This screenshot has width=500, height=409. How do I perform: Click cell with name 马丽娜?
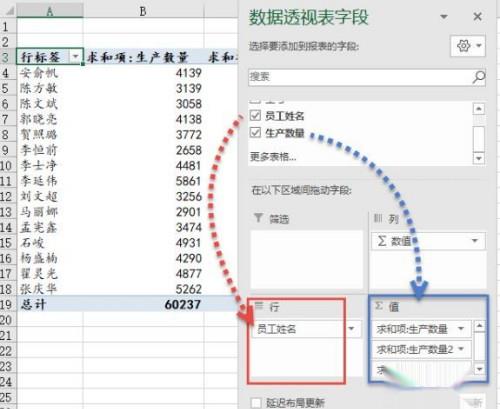click(x=50, y=212)
